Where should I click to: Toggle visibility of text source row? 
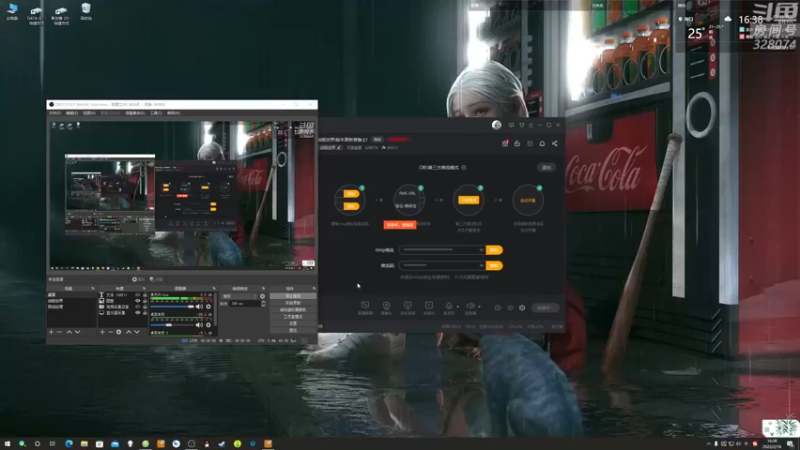tap(137, 295)
